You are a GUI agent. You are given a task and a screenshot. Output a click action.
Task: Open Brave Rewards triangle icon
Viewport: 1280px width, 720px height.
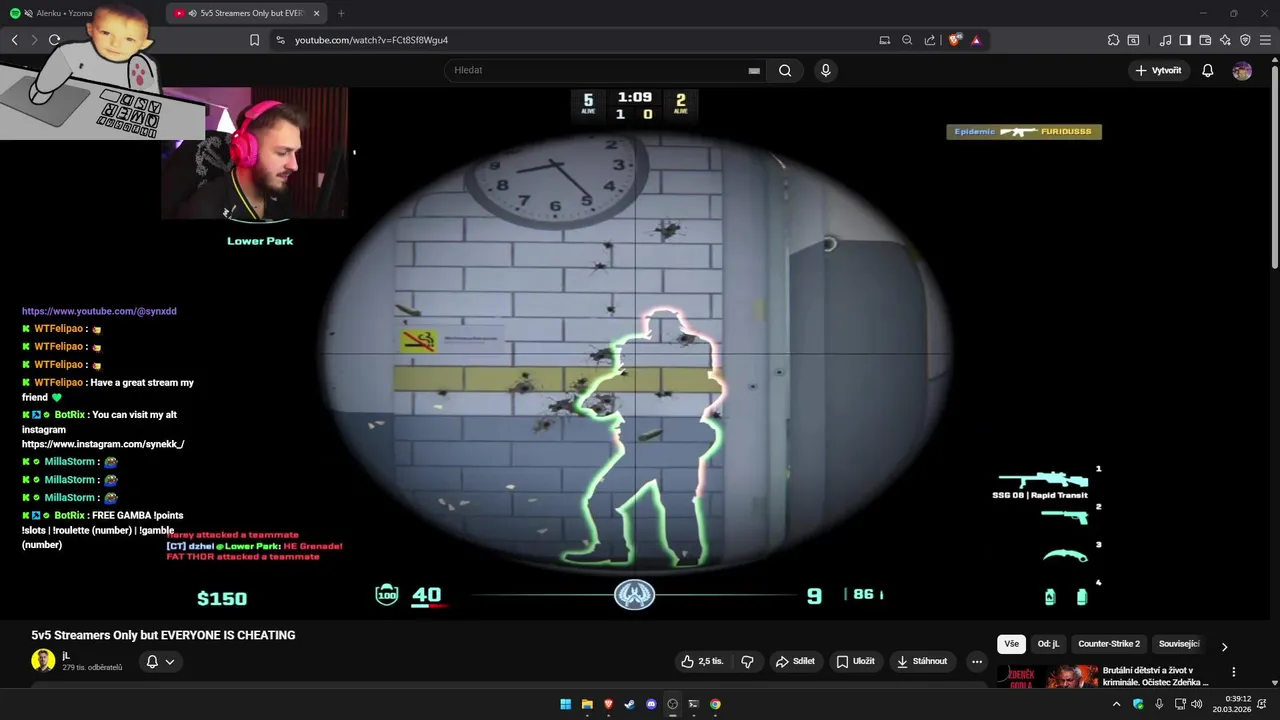point(976,40)
